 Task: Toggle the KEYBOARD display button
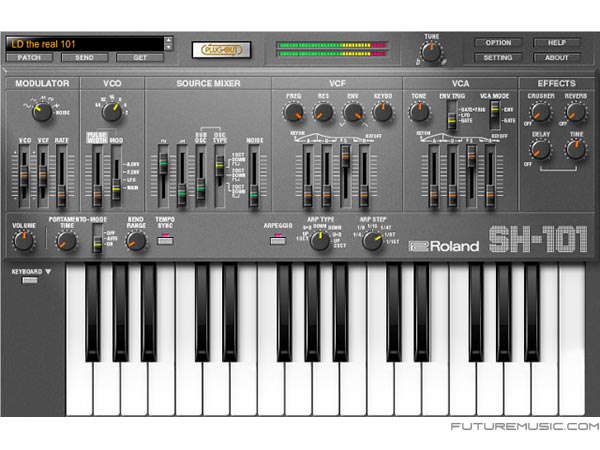pyautogui.click(x=30, y=280)
